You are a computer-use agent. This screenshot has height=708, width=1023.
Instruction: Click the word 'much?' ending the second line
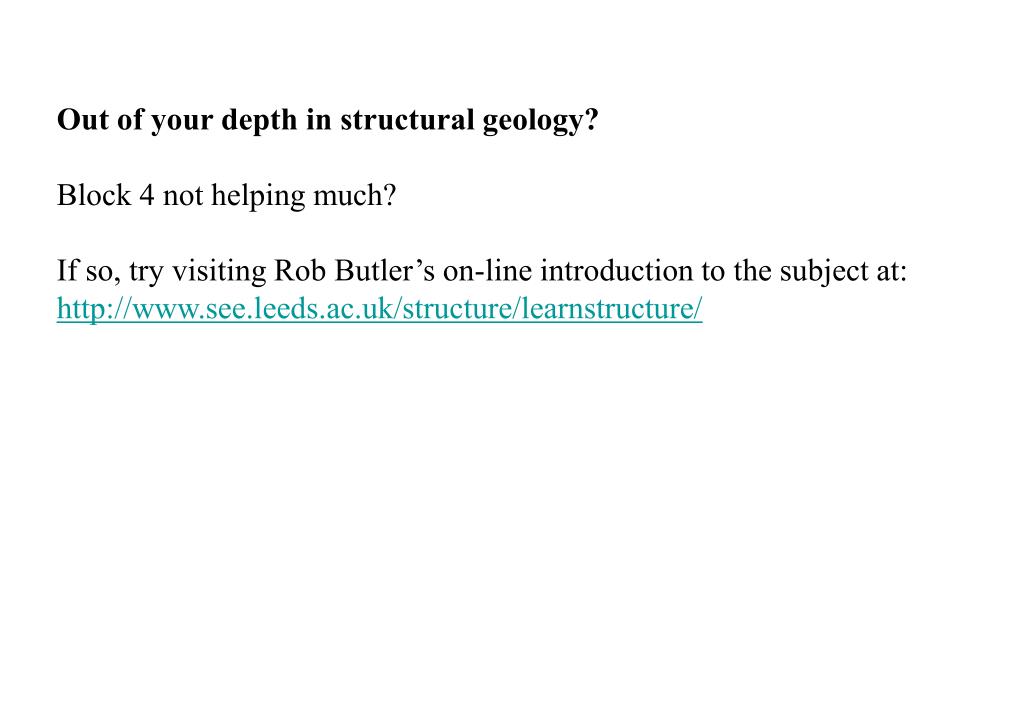coord(355,195)
